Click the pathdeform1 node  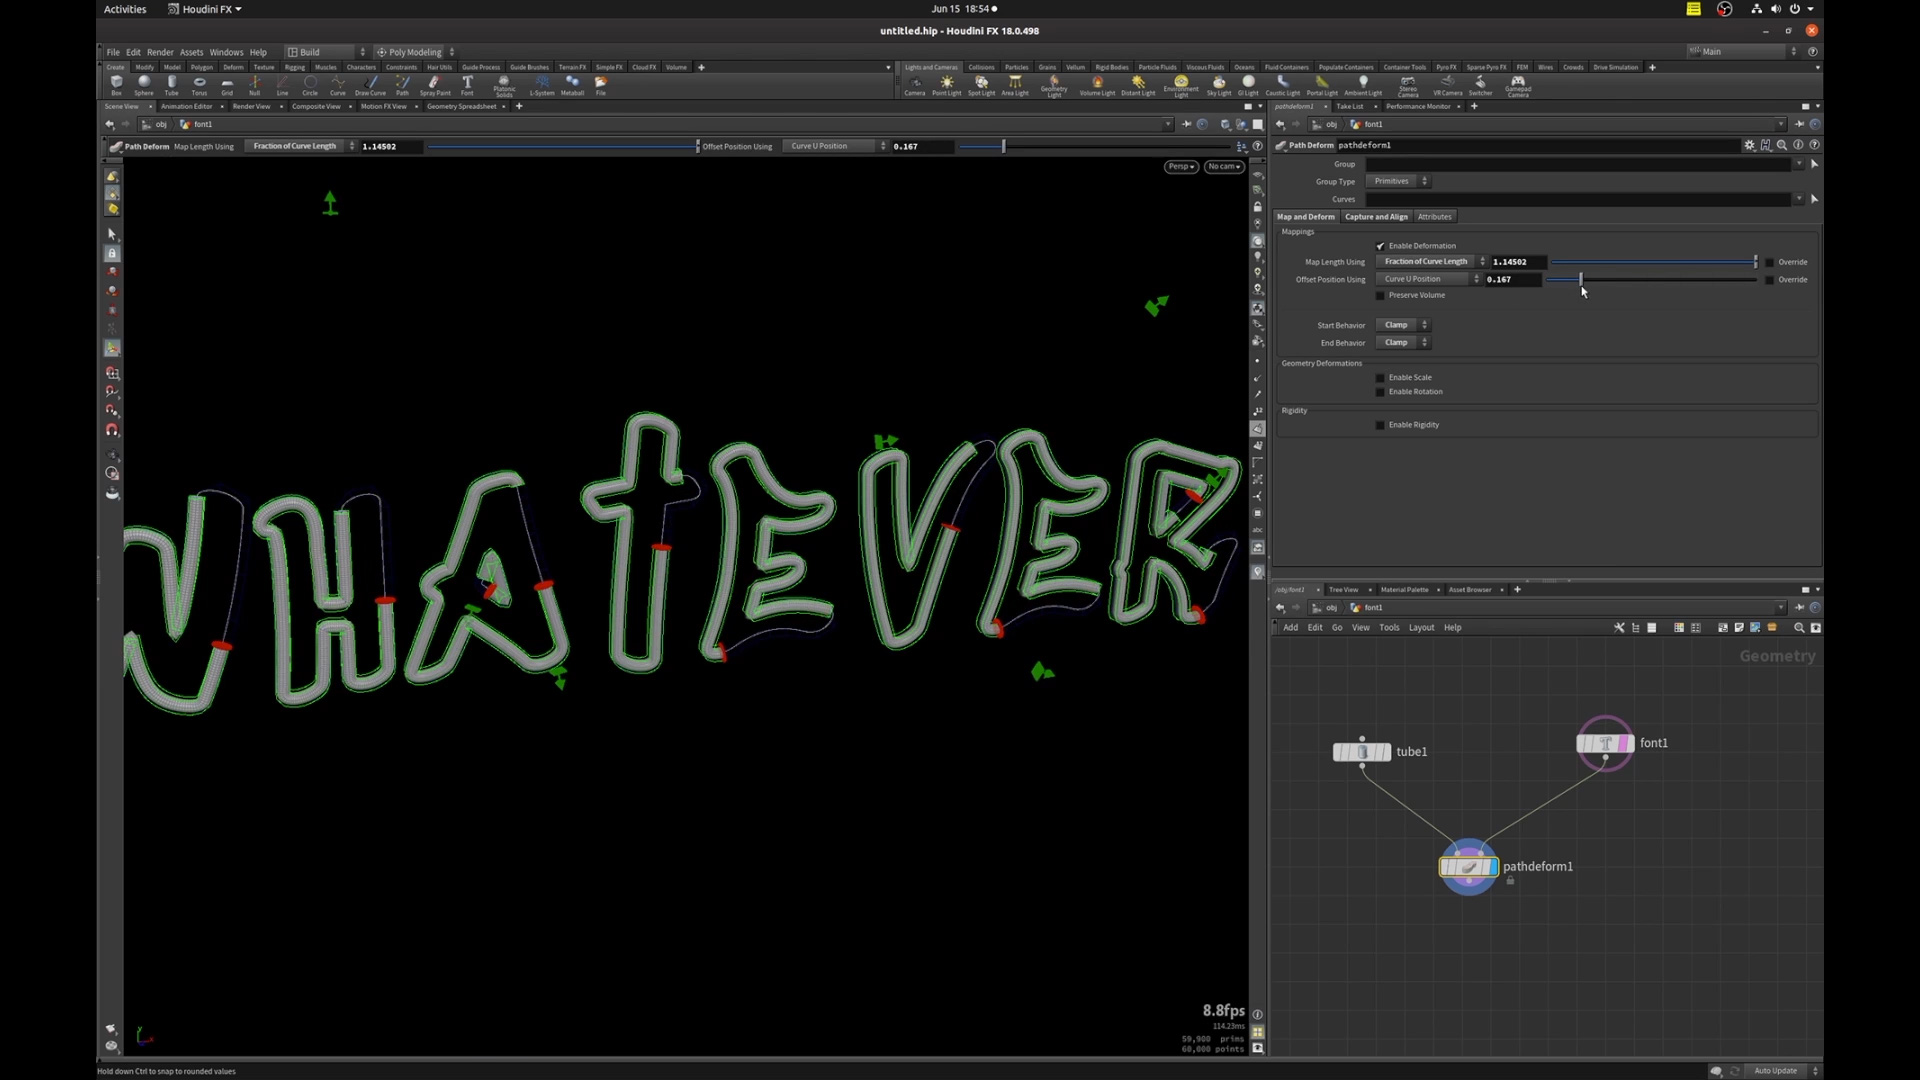pos(1468,867)
